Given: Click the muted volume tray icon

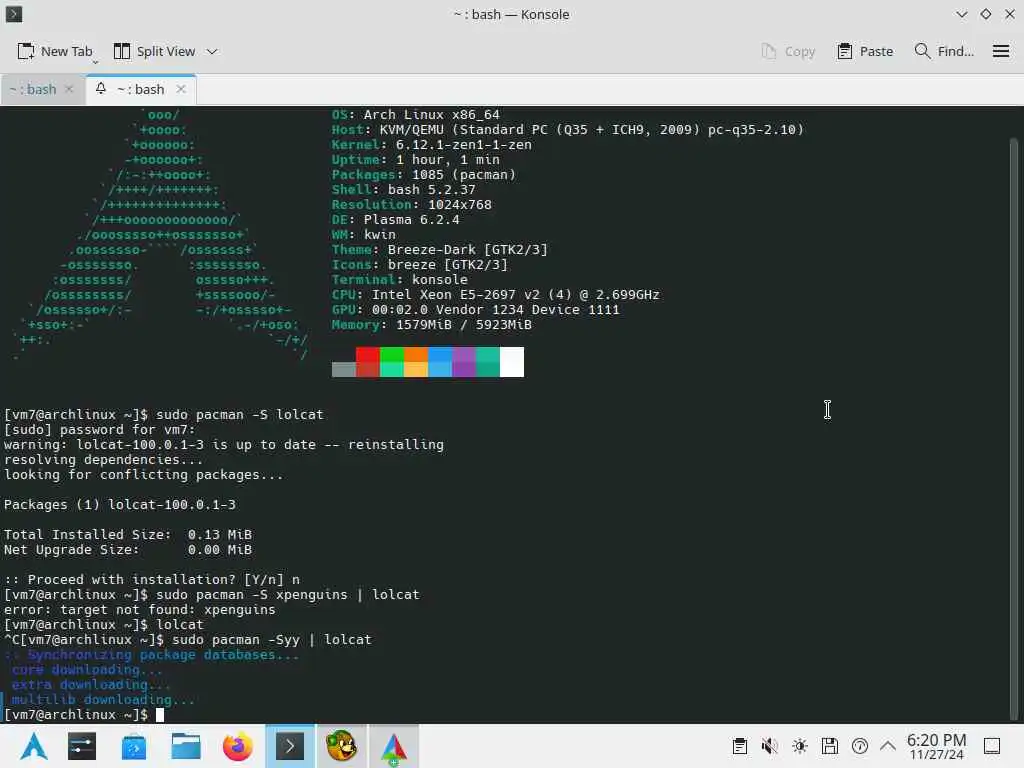Looking at the screenshot, I should [x=770, y=746].
